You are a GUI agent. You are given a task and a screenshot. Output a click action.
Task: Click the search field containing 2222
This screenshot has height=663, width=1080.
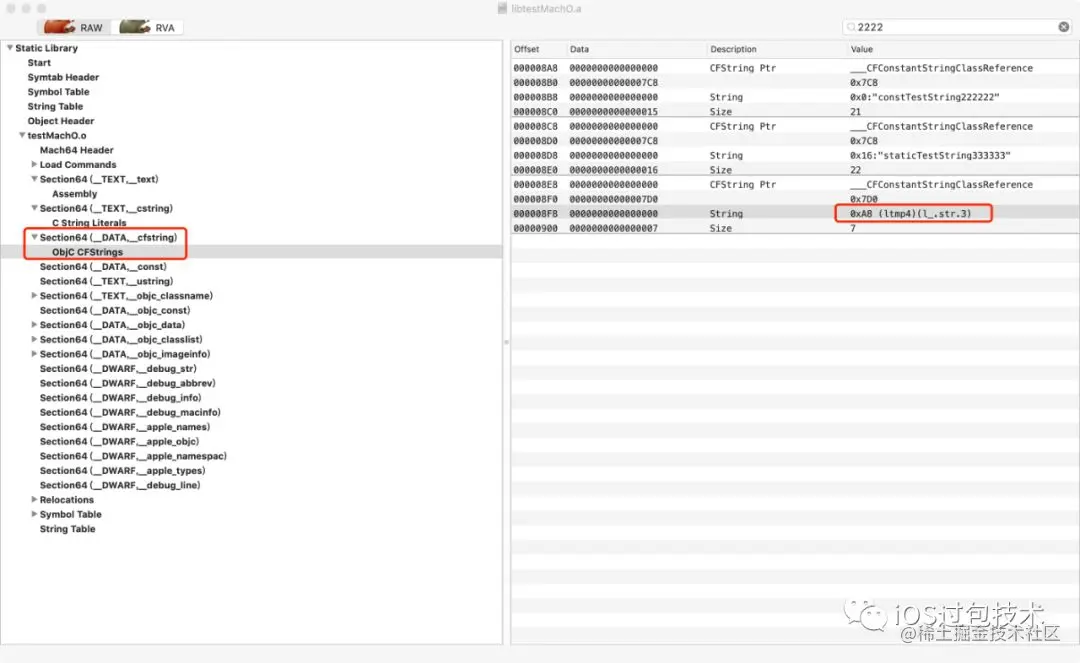pyautogui.click(x=957, y=27)
